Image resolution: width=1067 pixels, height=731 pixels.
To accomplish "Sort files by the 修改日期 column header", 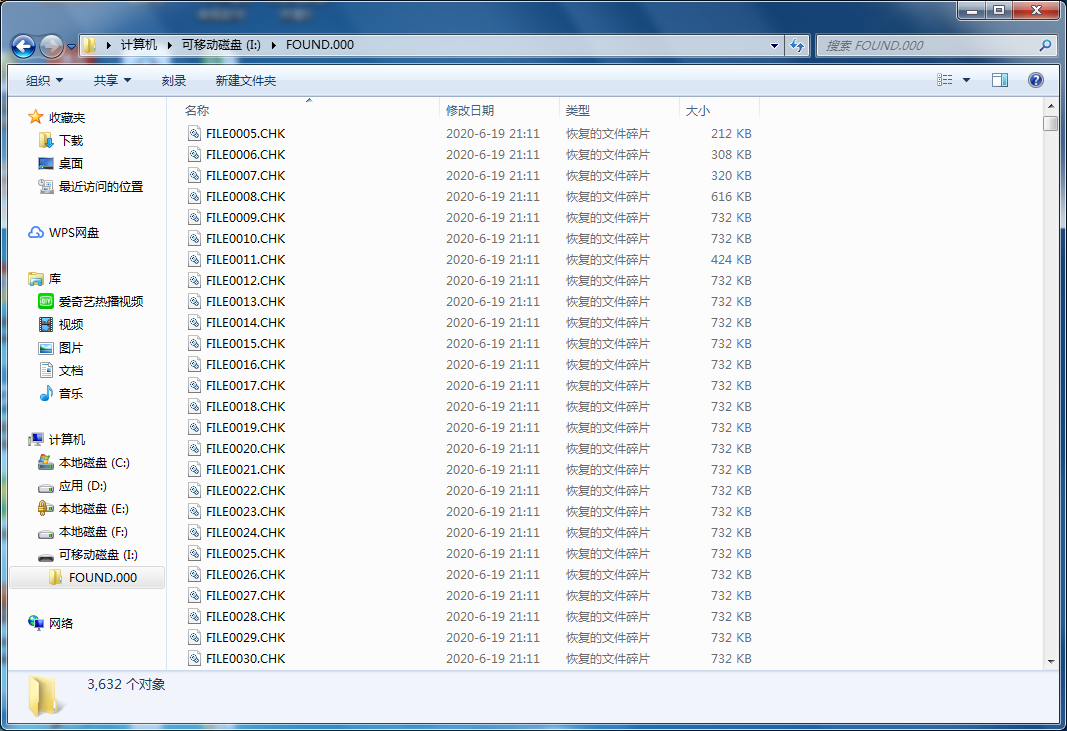I will [x=500, y=110].
